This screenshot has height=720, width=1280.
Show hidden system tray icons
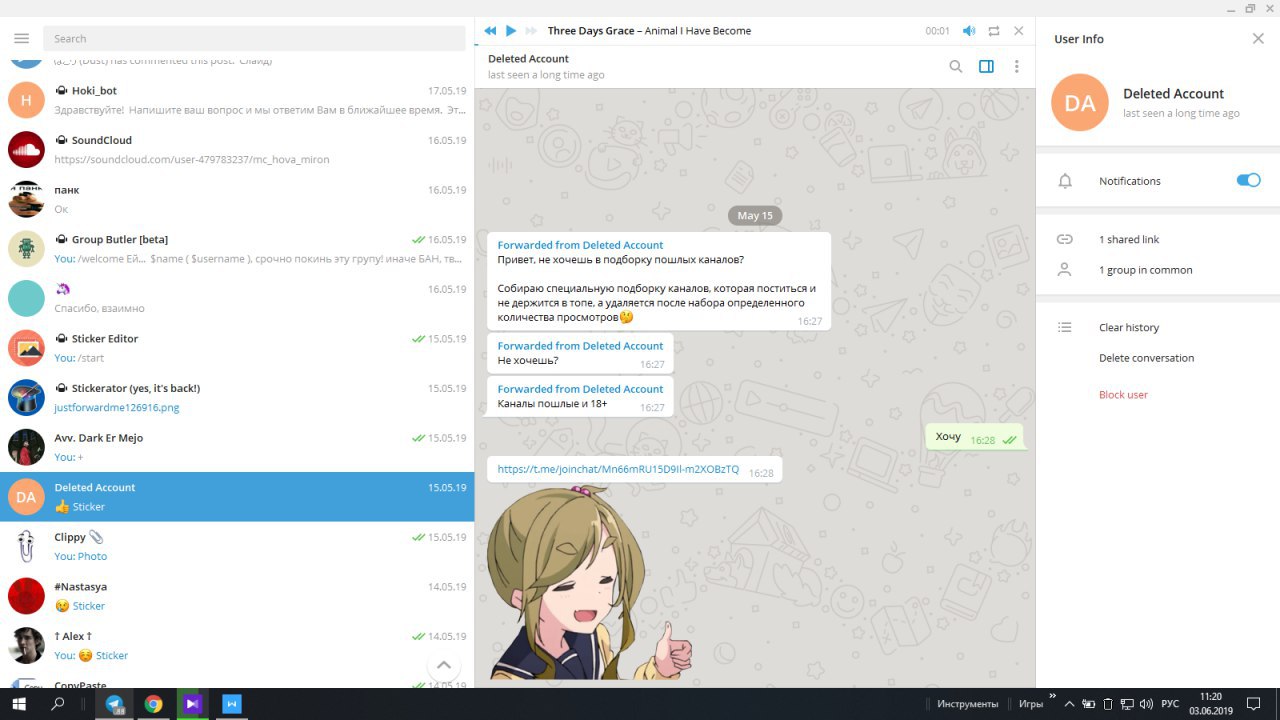[1068, 704]
